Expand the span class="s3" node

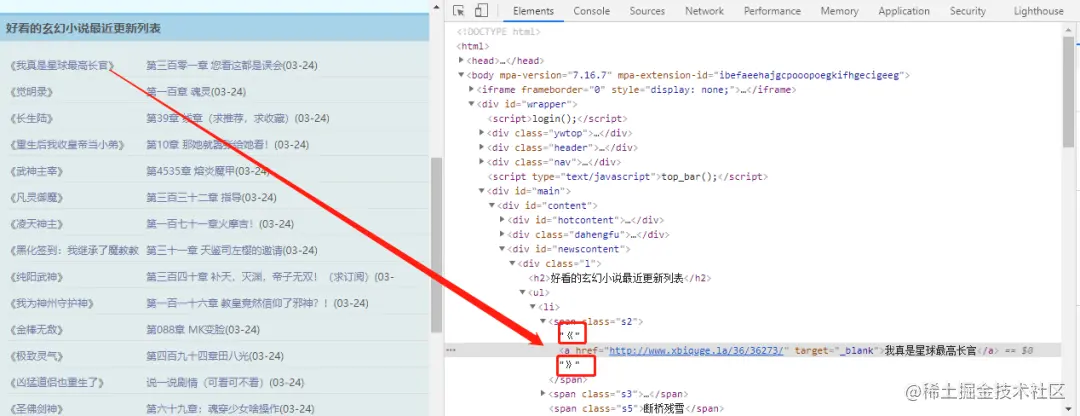click(x=543, y=394)
